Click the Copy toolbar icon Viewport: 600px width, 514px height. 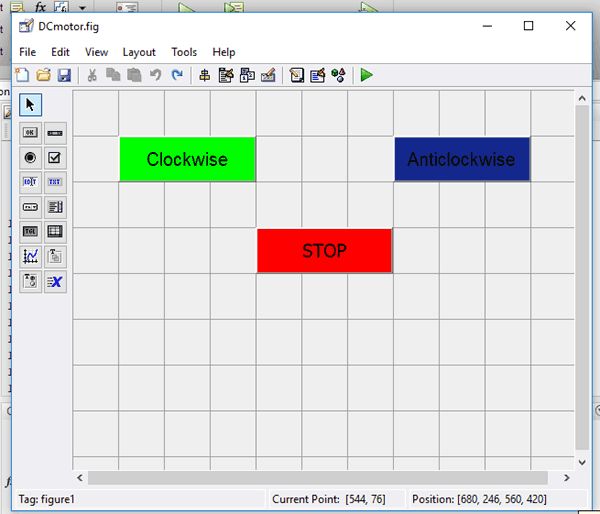(x=113, y=75)
